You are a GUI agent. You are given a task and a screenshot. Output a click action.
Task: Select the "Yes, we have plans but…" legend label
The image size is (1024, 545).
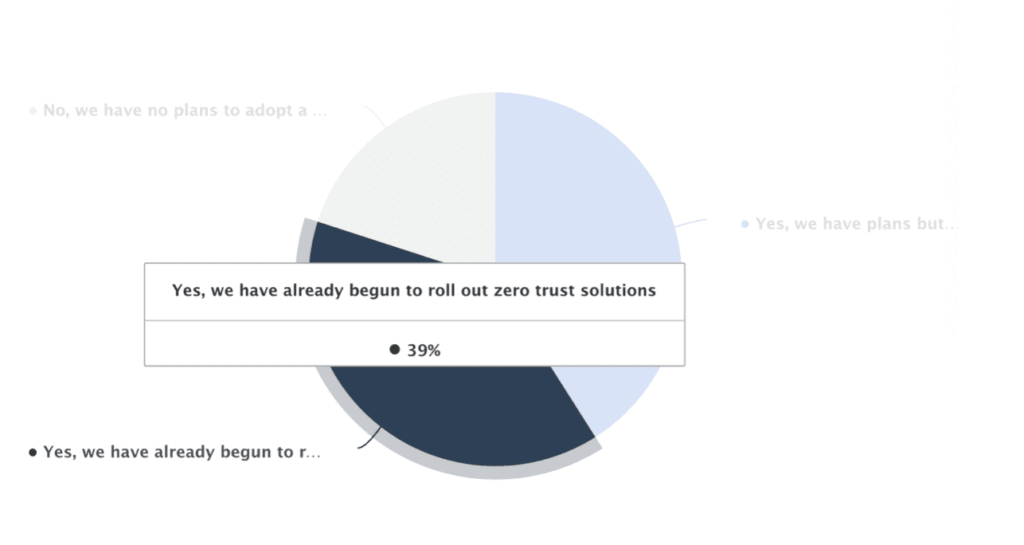[855, 224]
